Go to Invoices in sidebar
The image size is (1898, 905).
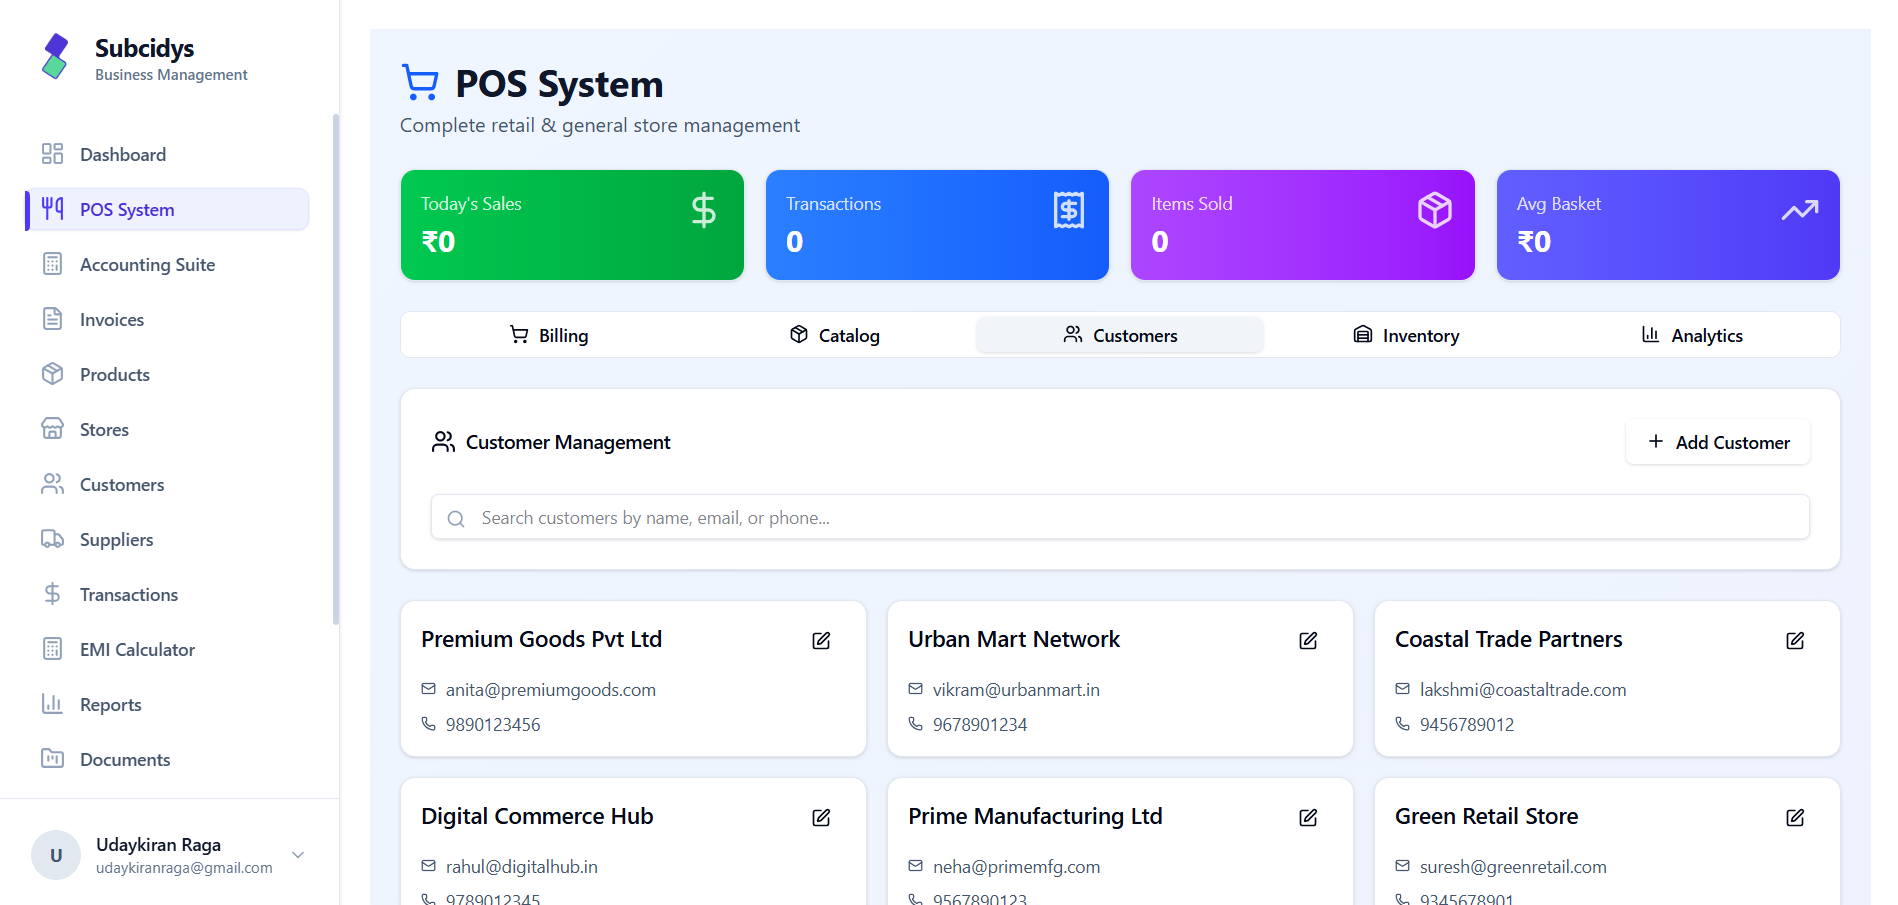coord(167,319)
